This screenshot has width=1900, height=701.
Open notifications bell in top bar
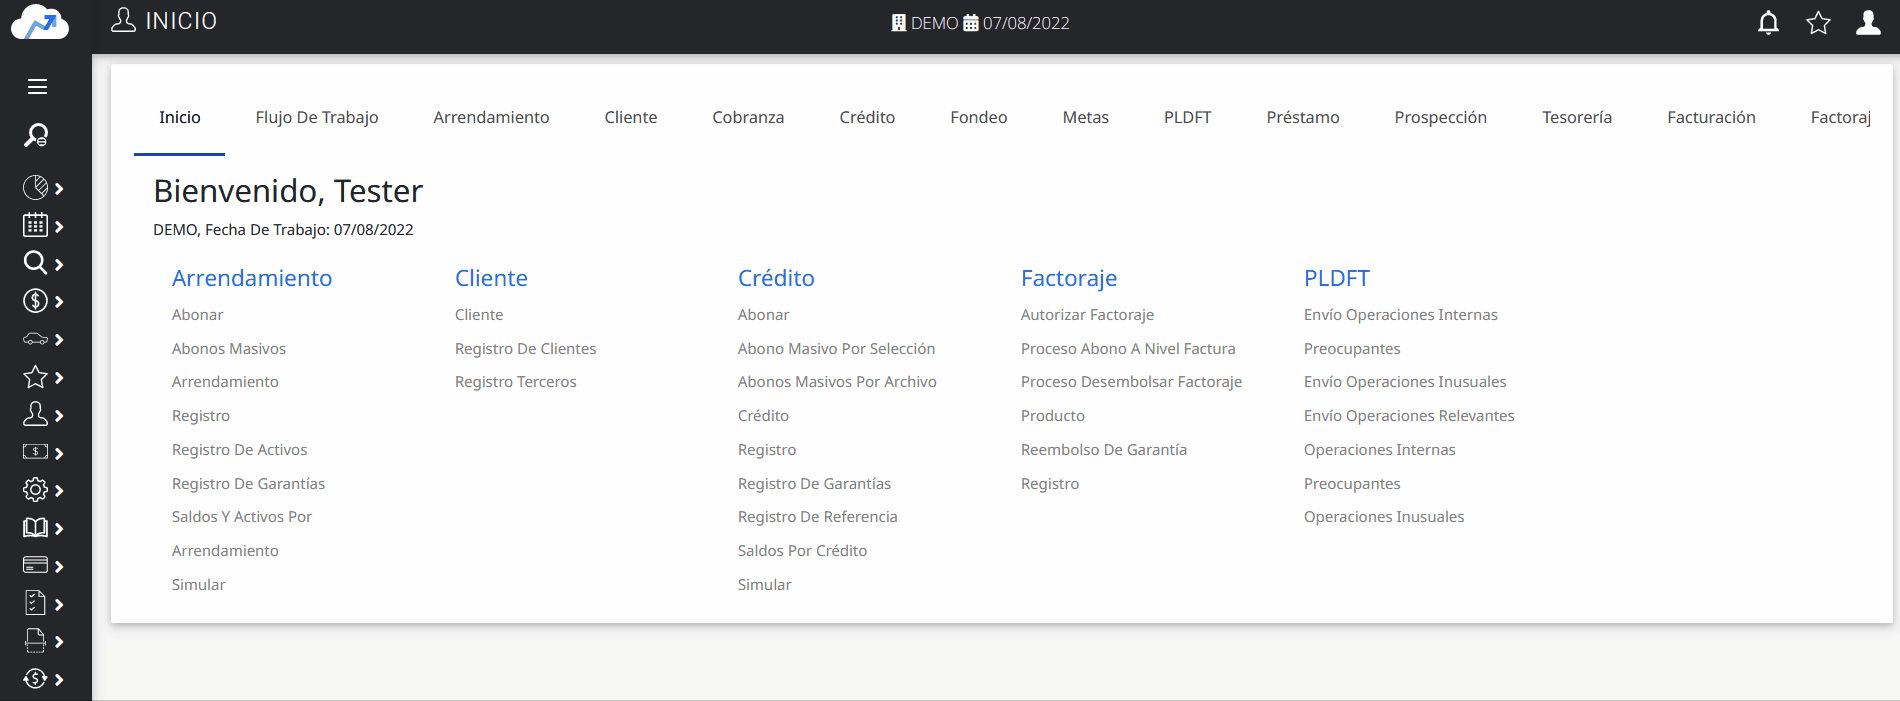pyautogui.click(x=1768, y=23)
